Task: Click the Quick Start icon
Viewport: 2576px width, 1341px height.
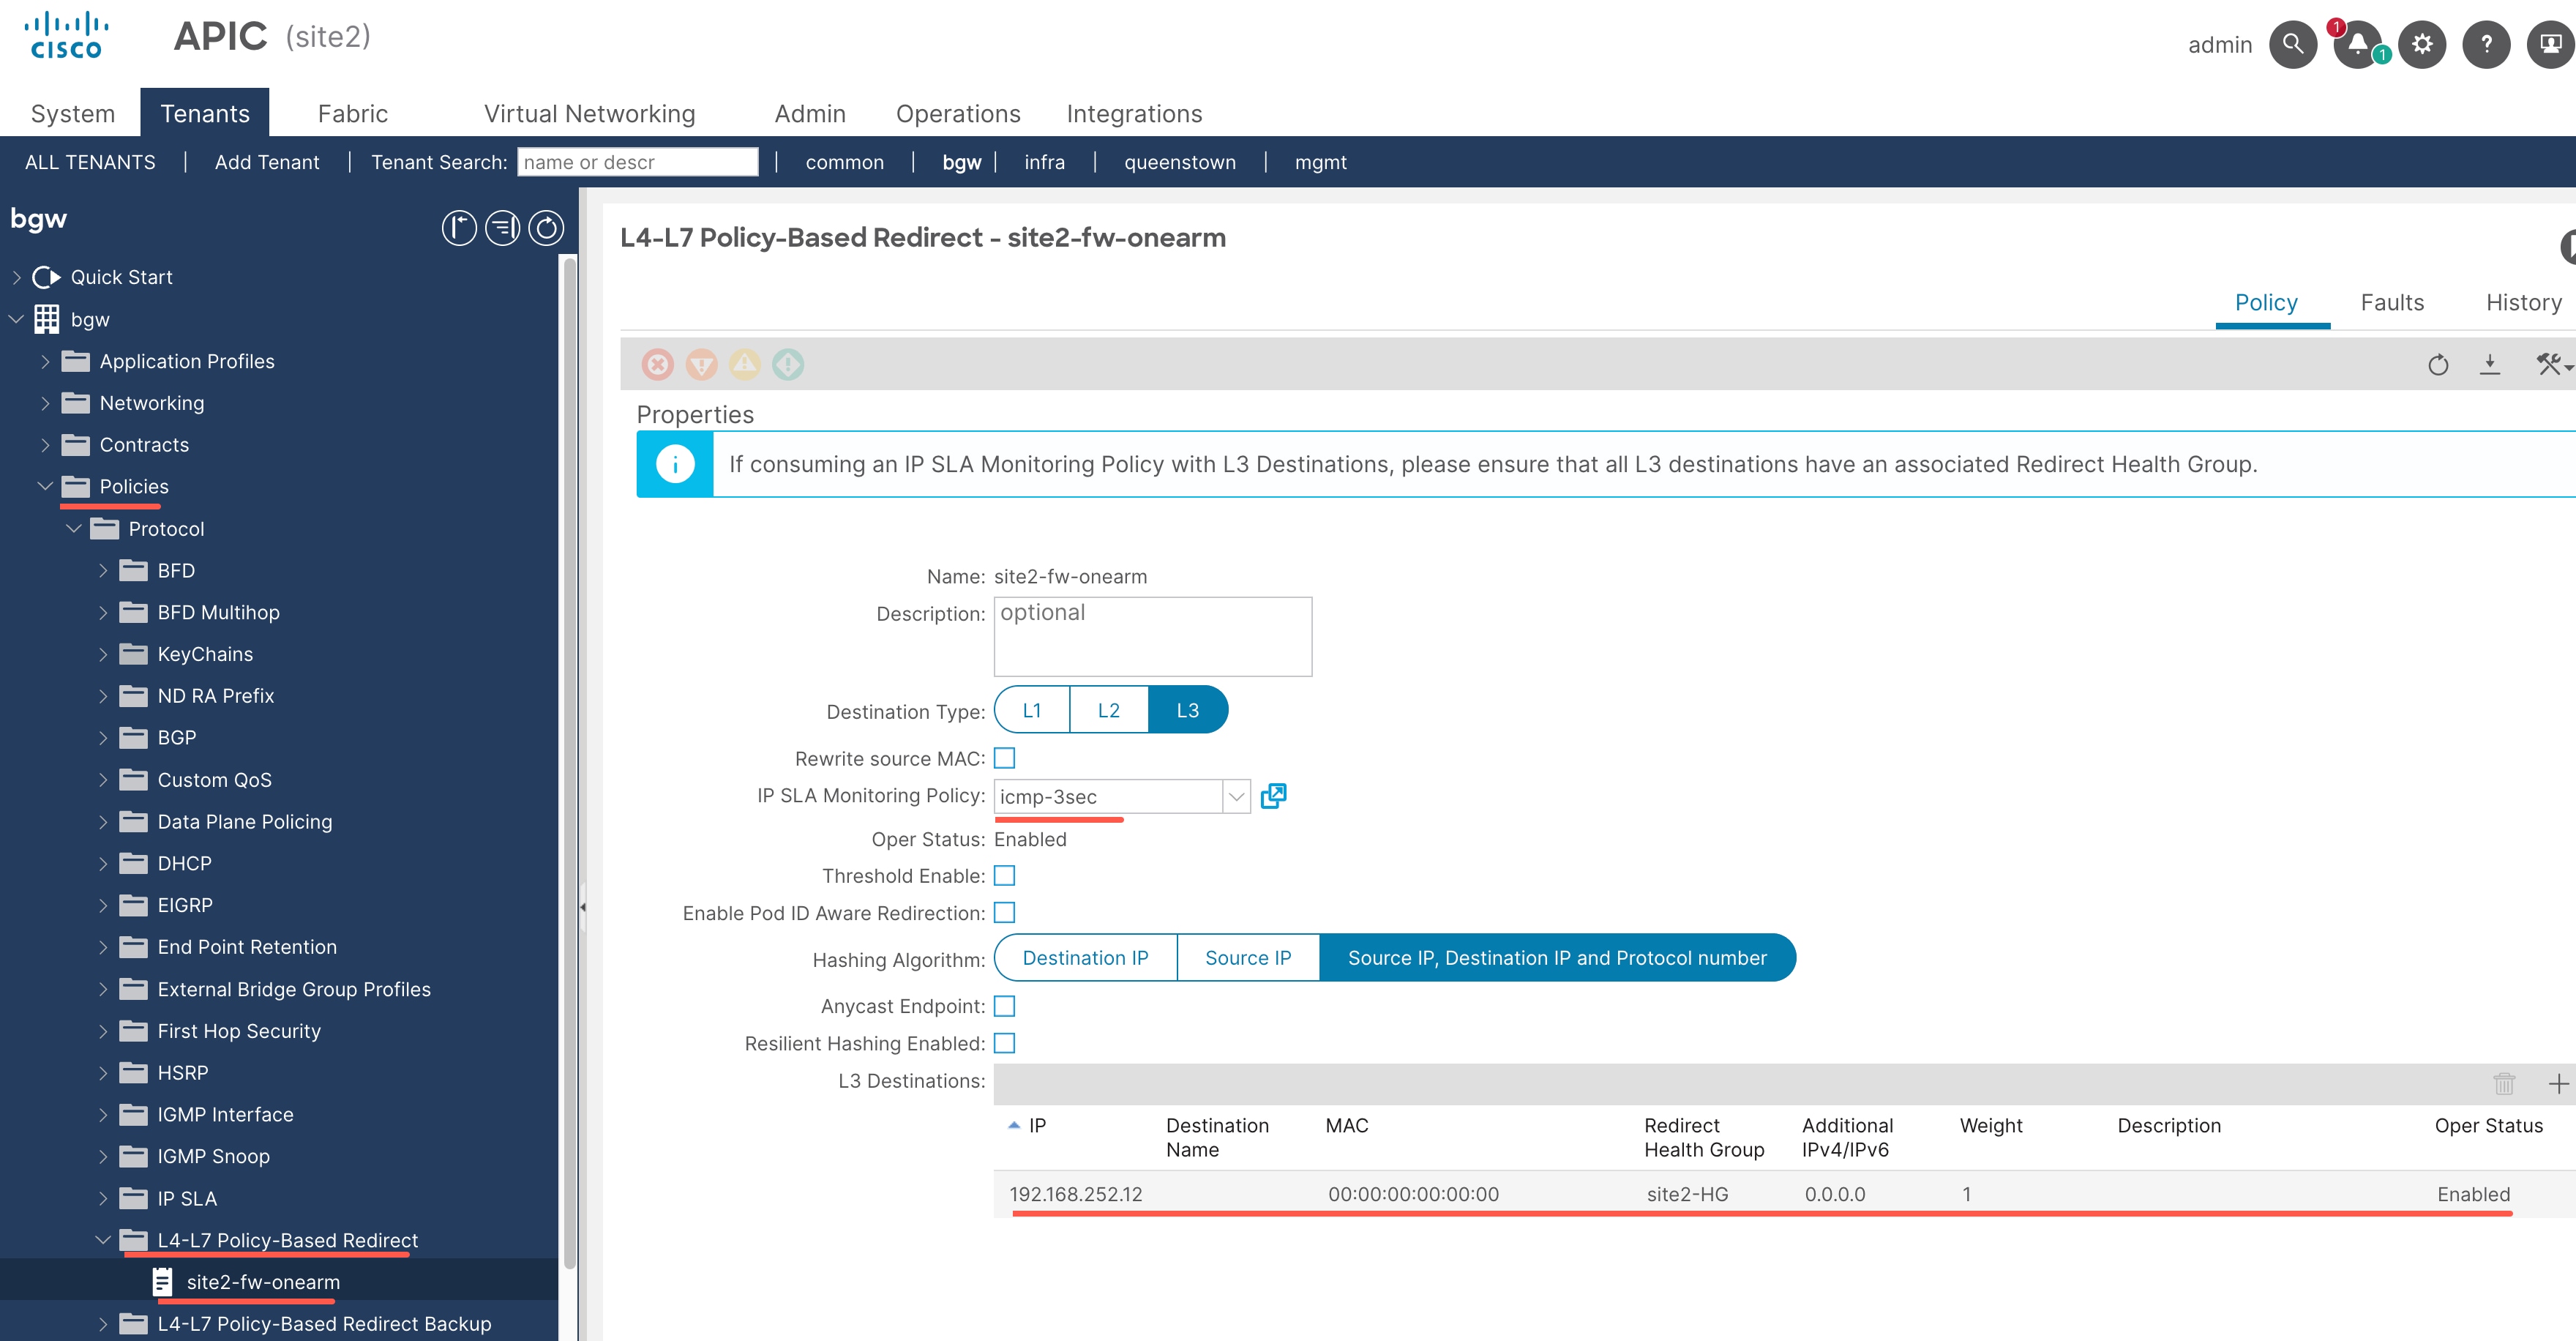Action: pos(46,277)
